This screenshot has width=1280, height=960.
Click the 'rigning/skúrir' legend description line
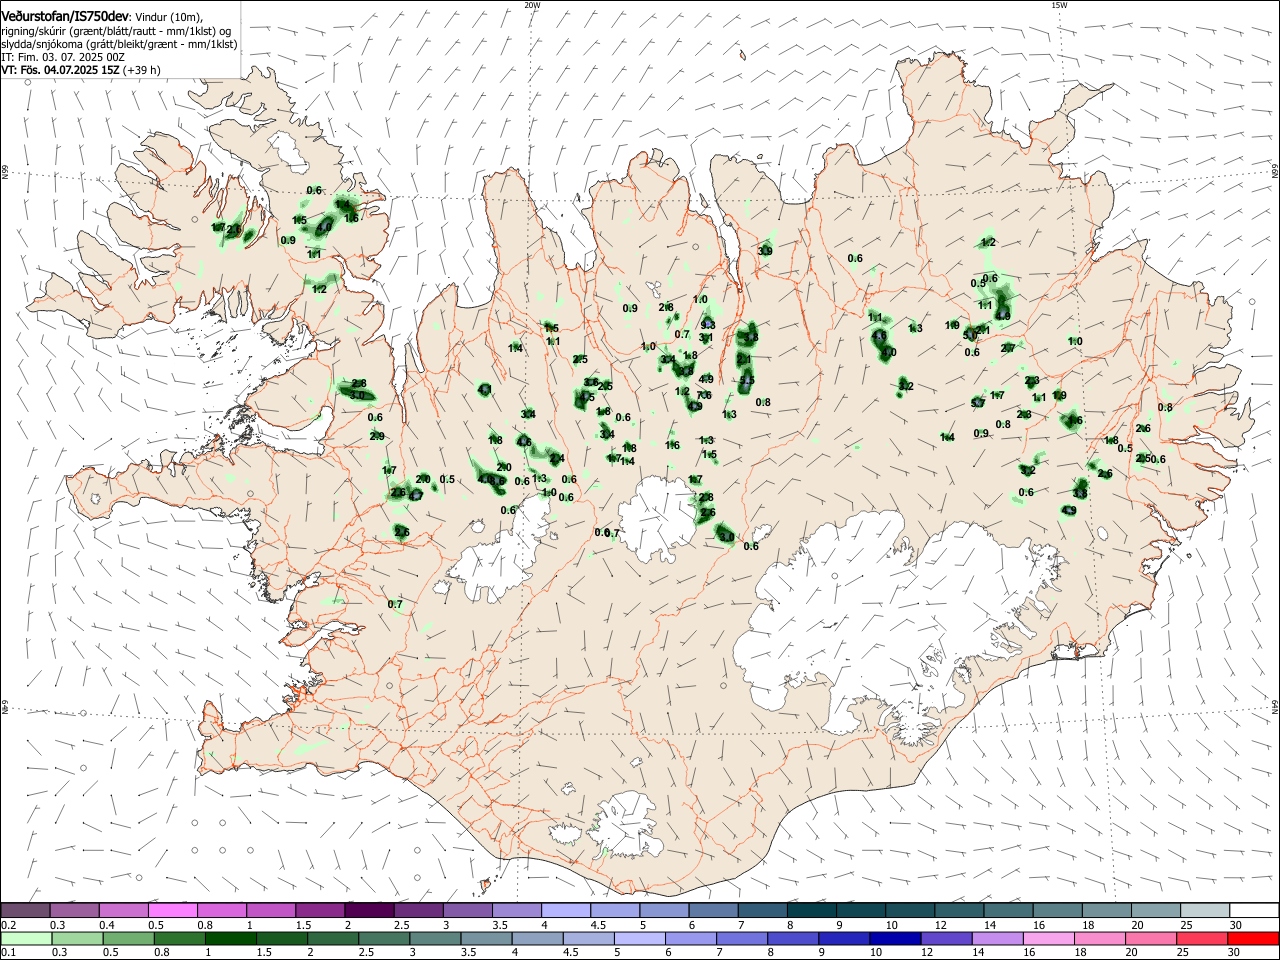pyautogui.click(x=118, y=31)
